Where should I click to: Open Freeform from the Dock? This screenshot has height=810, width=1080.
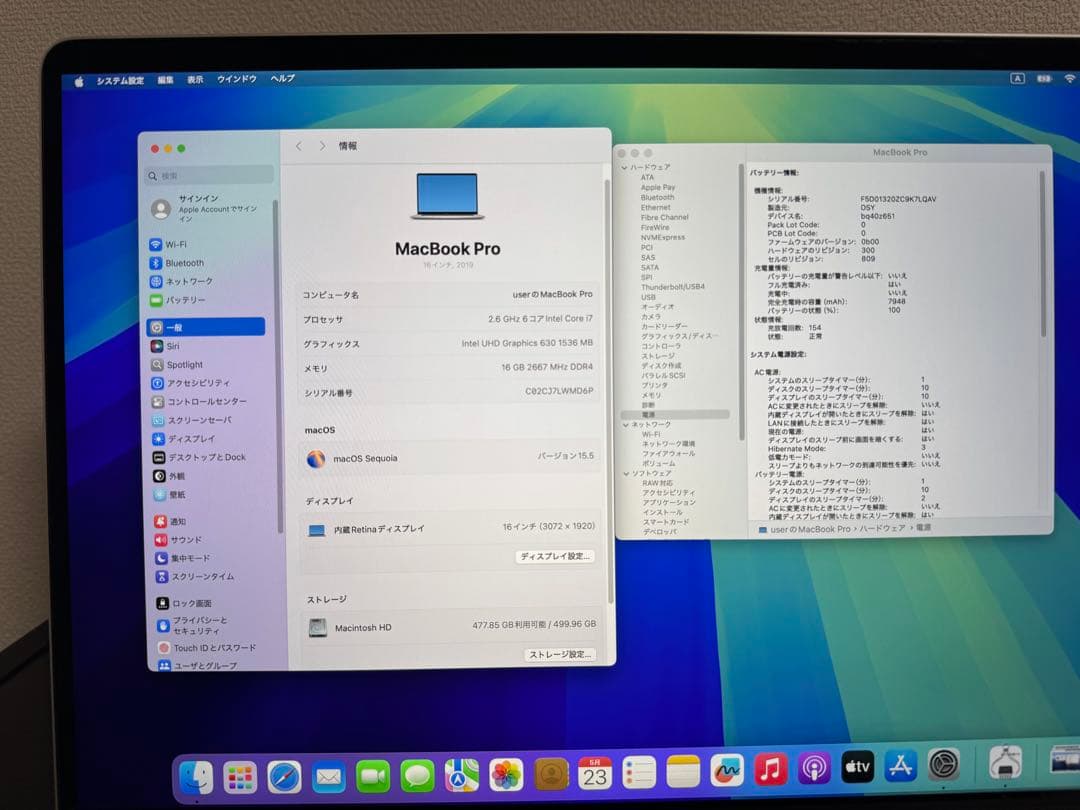(727, 770)
